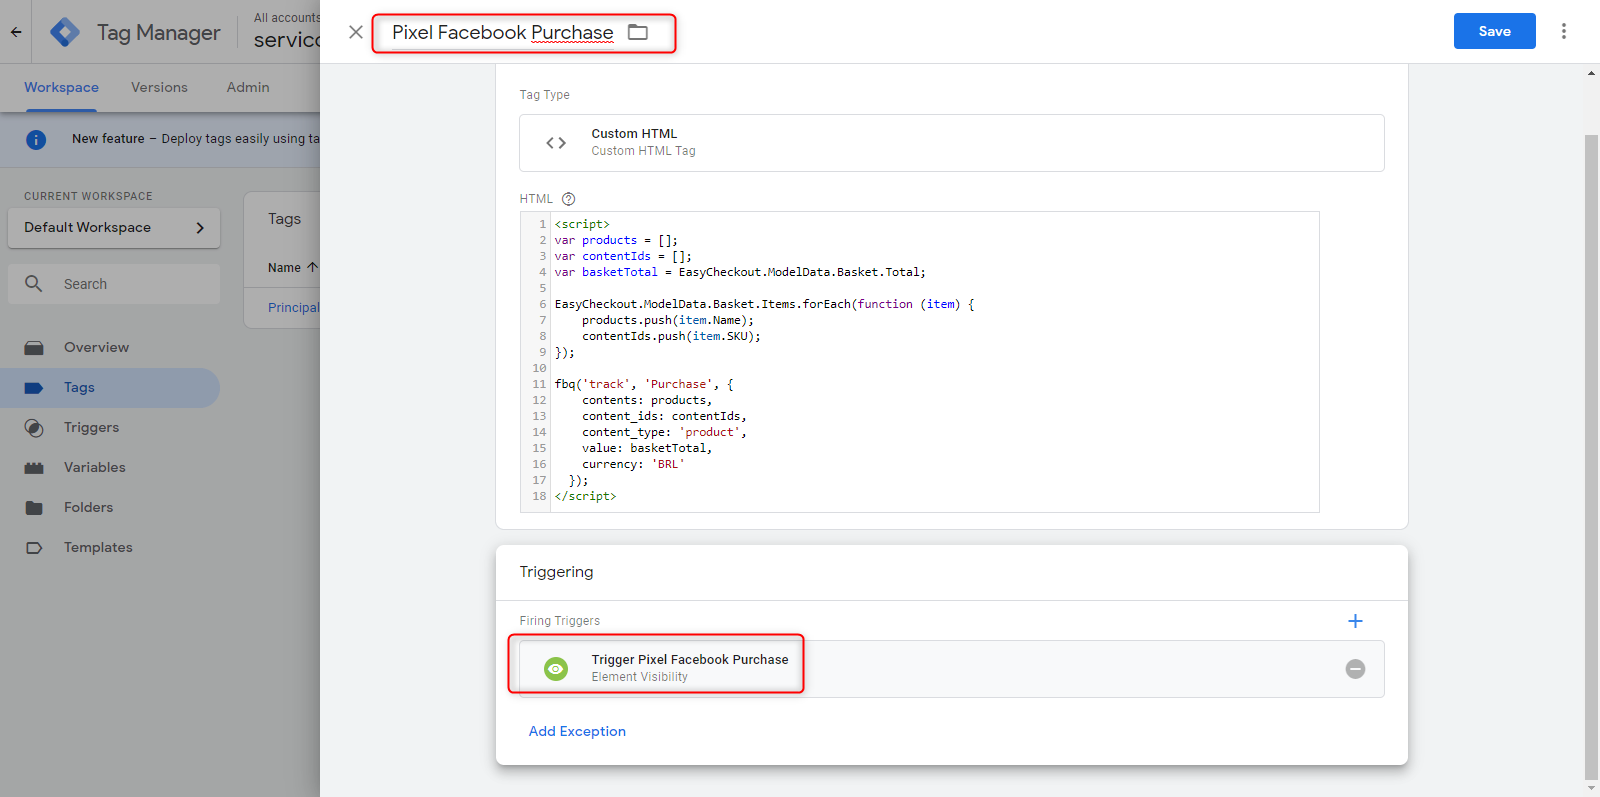Click the Triggers circular icon
The image size is (1600, 797).
pyautogui.click(x=34, y=428)
